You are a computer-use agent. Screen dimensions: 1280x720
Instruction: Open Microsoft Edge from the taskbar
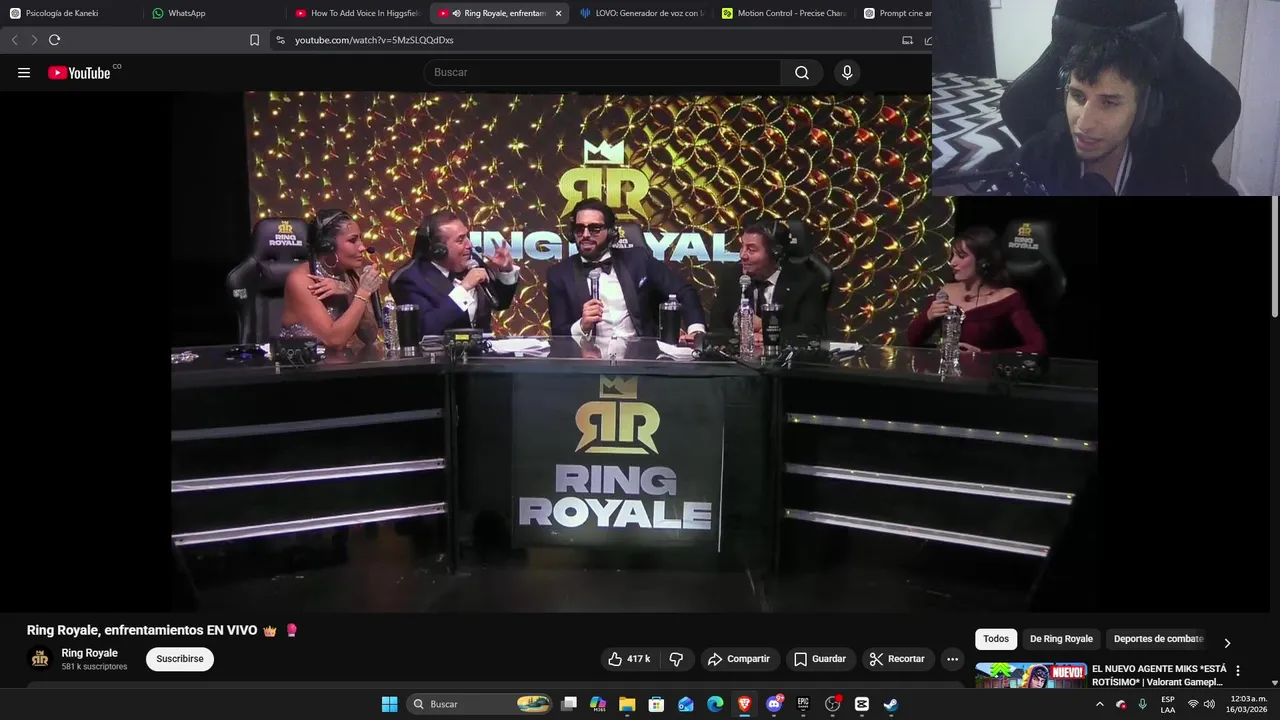tap(715, 704)
